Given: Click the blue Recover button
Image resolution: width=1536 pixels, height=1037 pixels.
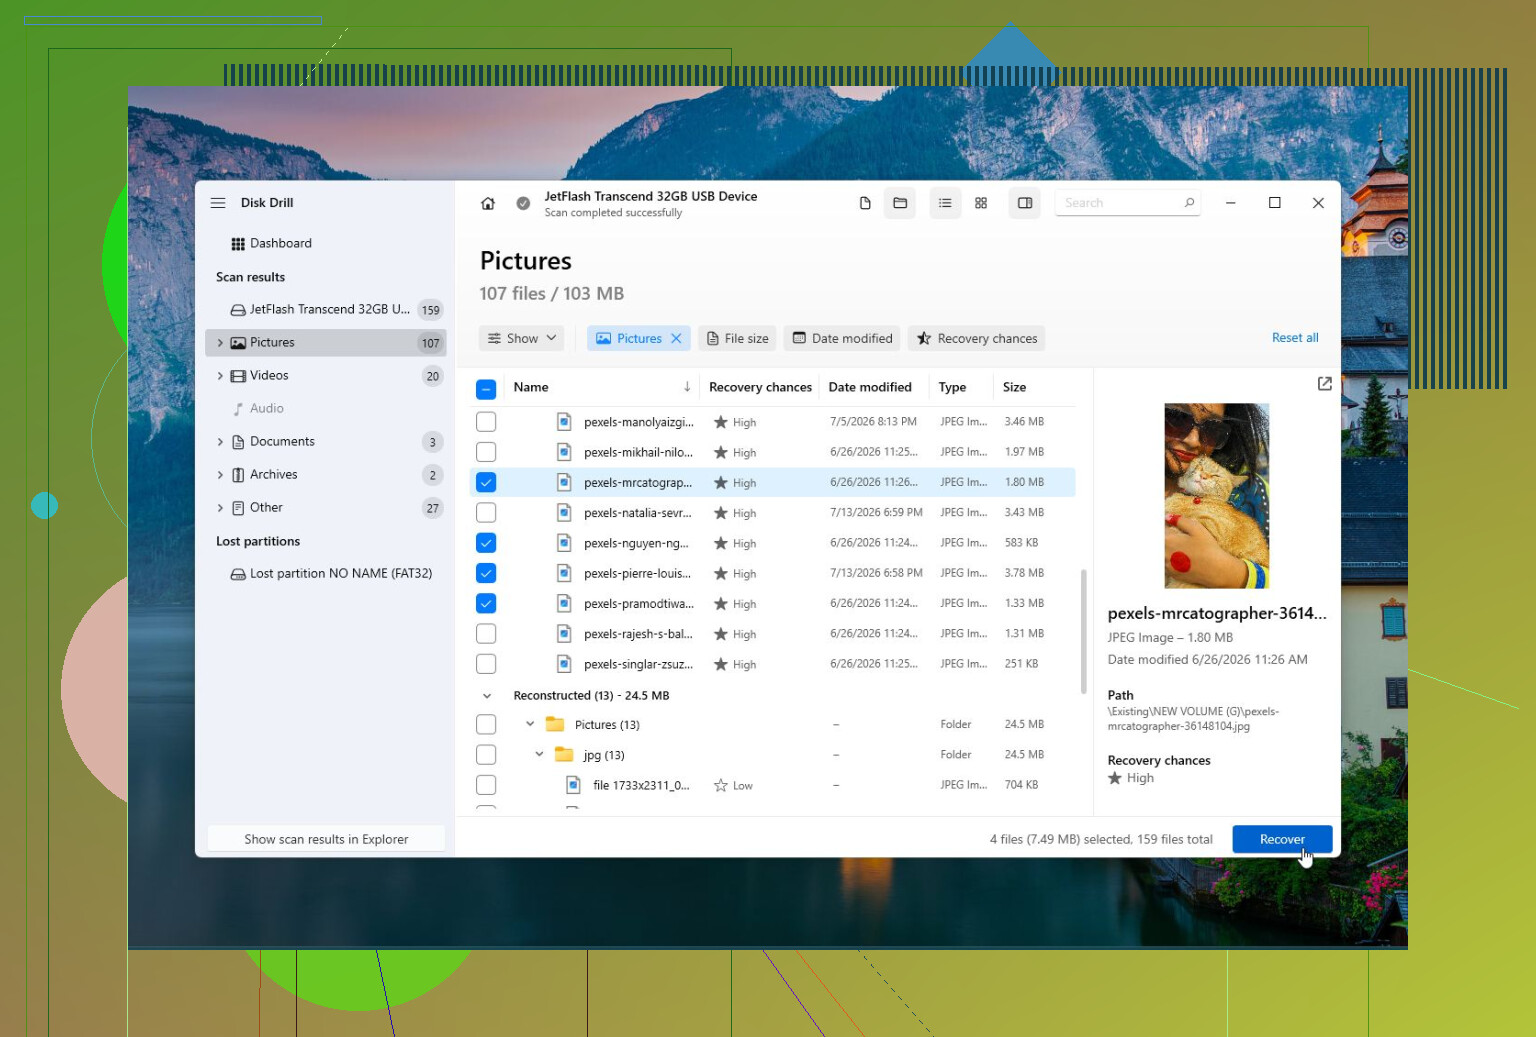Looking at the screenshot, I should pos(1282,840).
